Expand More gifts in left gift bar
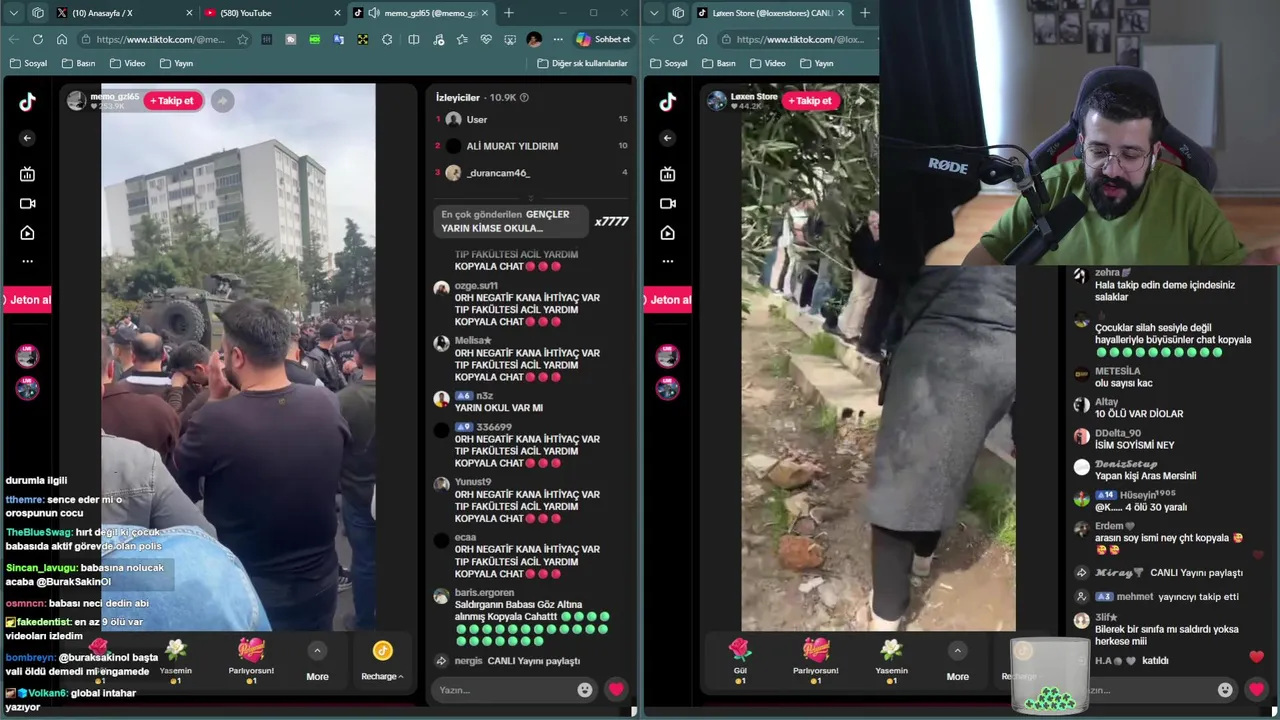Screen dimensions: 1280x720 (317, 662)
